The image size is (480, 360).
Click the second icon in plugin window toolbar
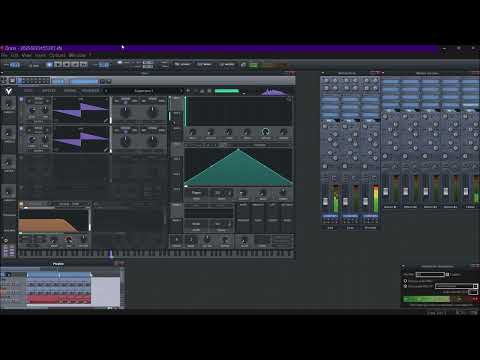pyautogui.click(x=12, y=80)
